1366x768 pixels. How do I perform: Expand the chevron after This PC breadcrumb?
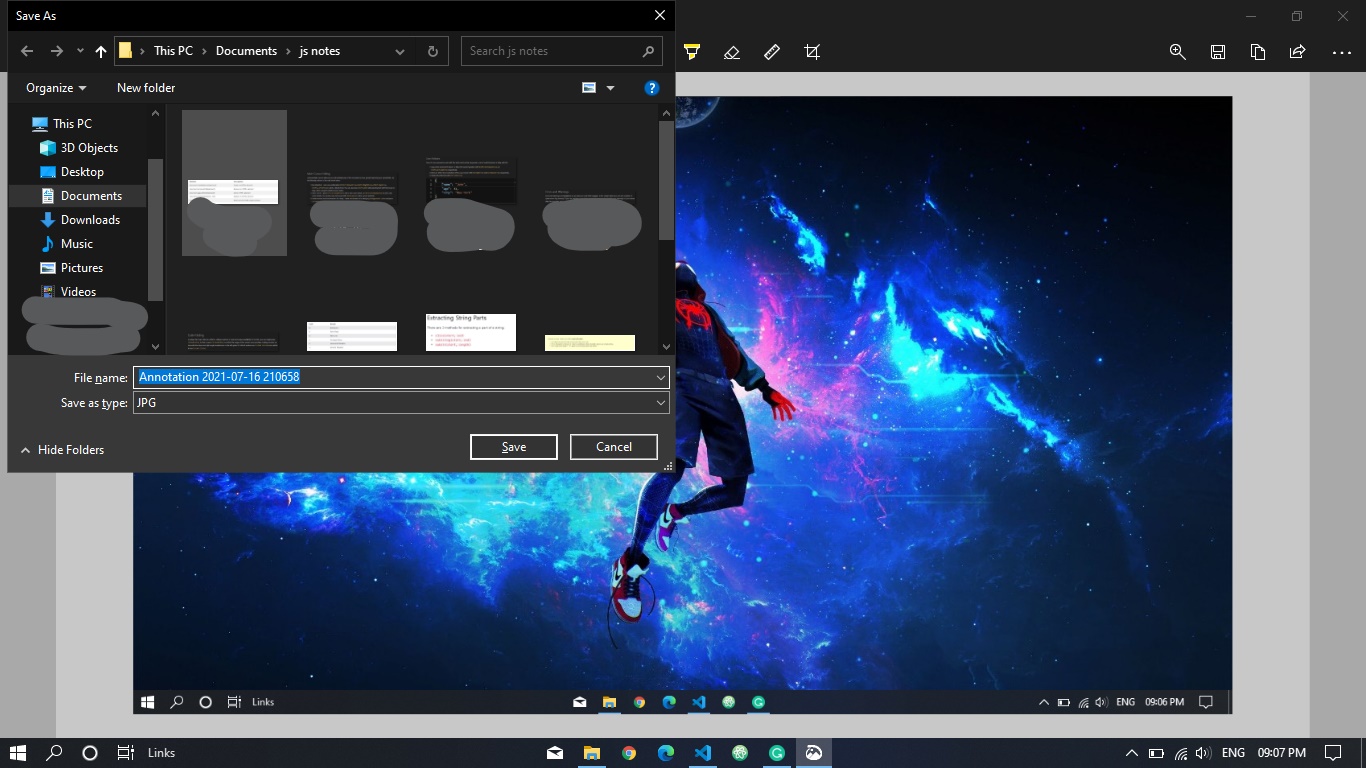coord(204,51)
